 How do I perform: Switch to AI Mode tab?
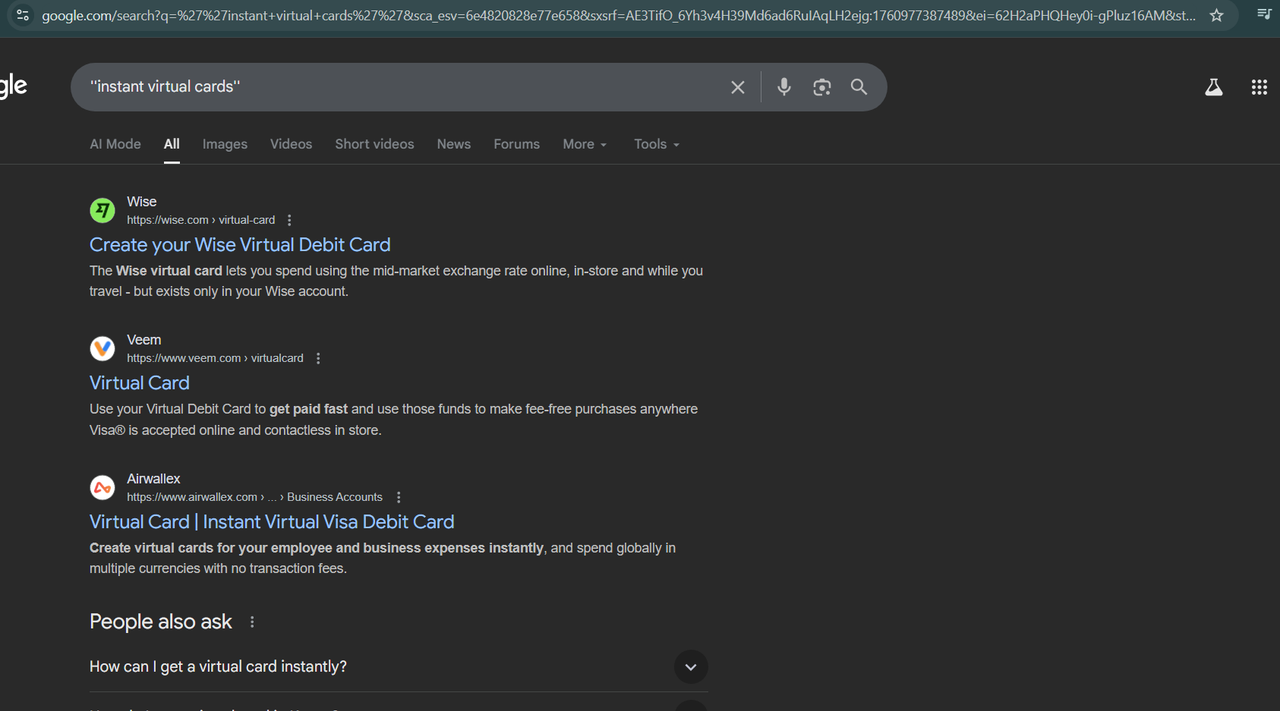click(x=115, y=144)
